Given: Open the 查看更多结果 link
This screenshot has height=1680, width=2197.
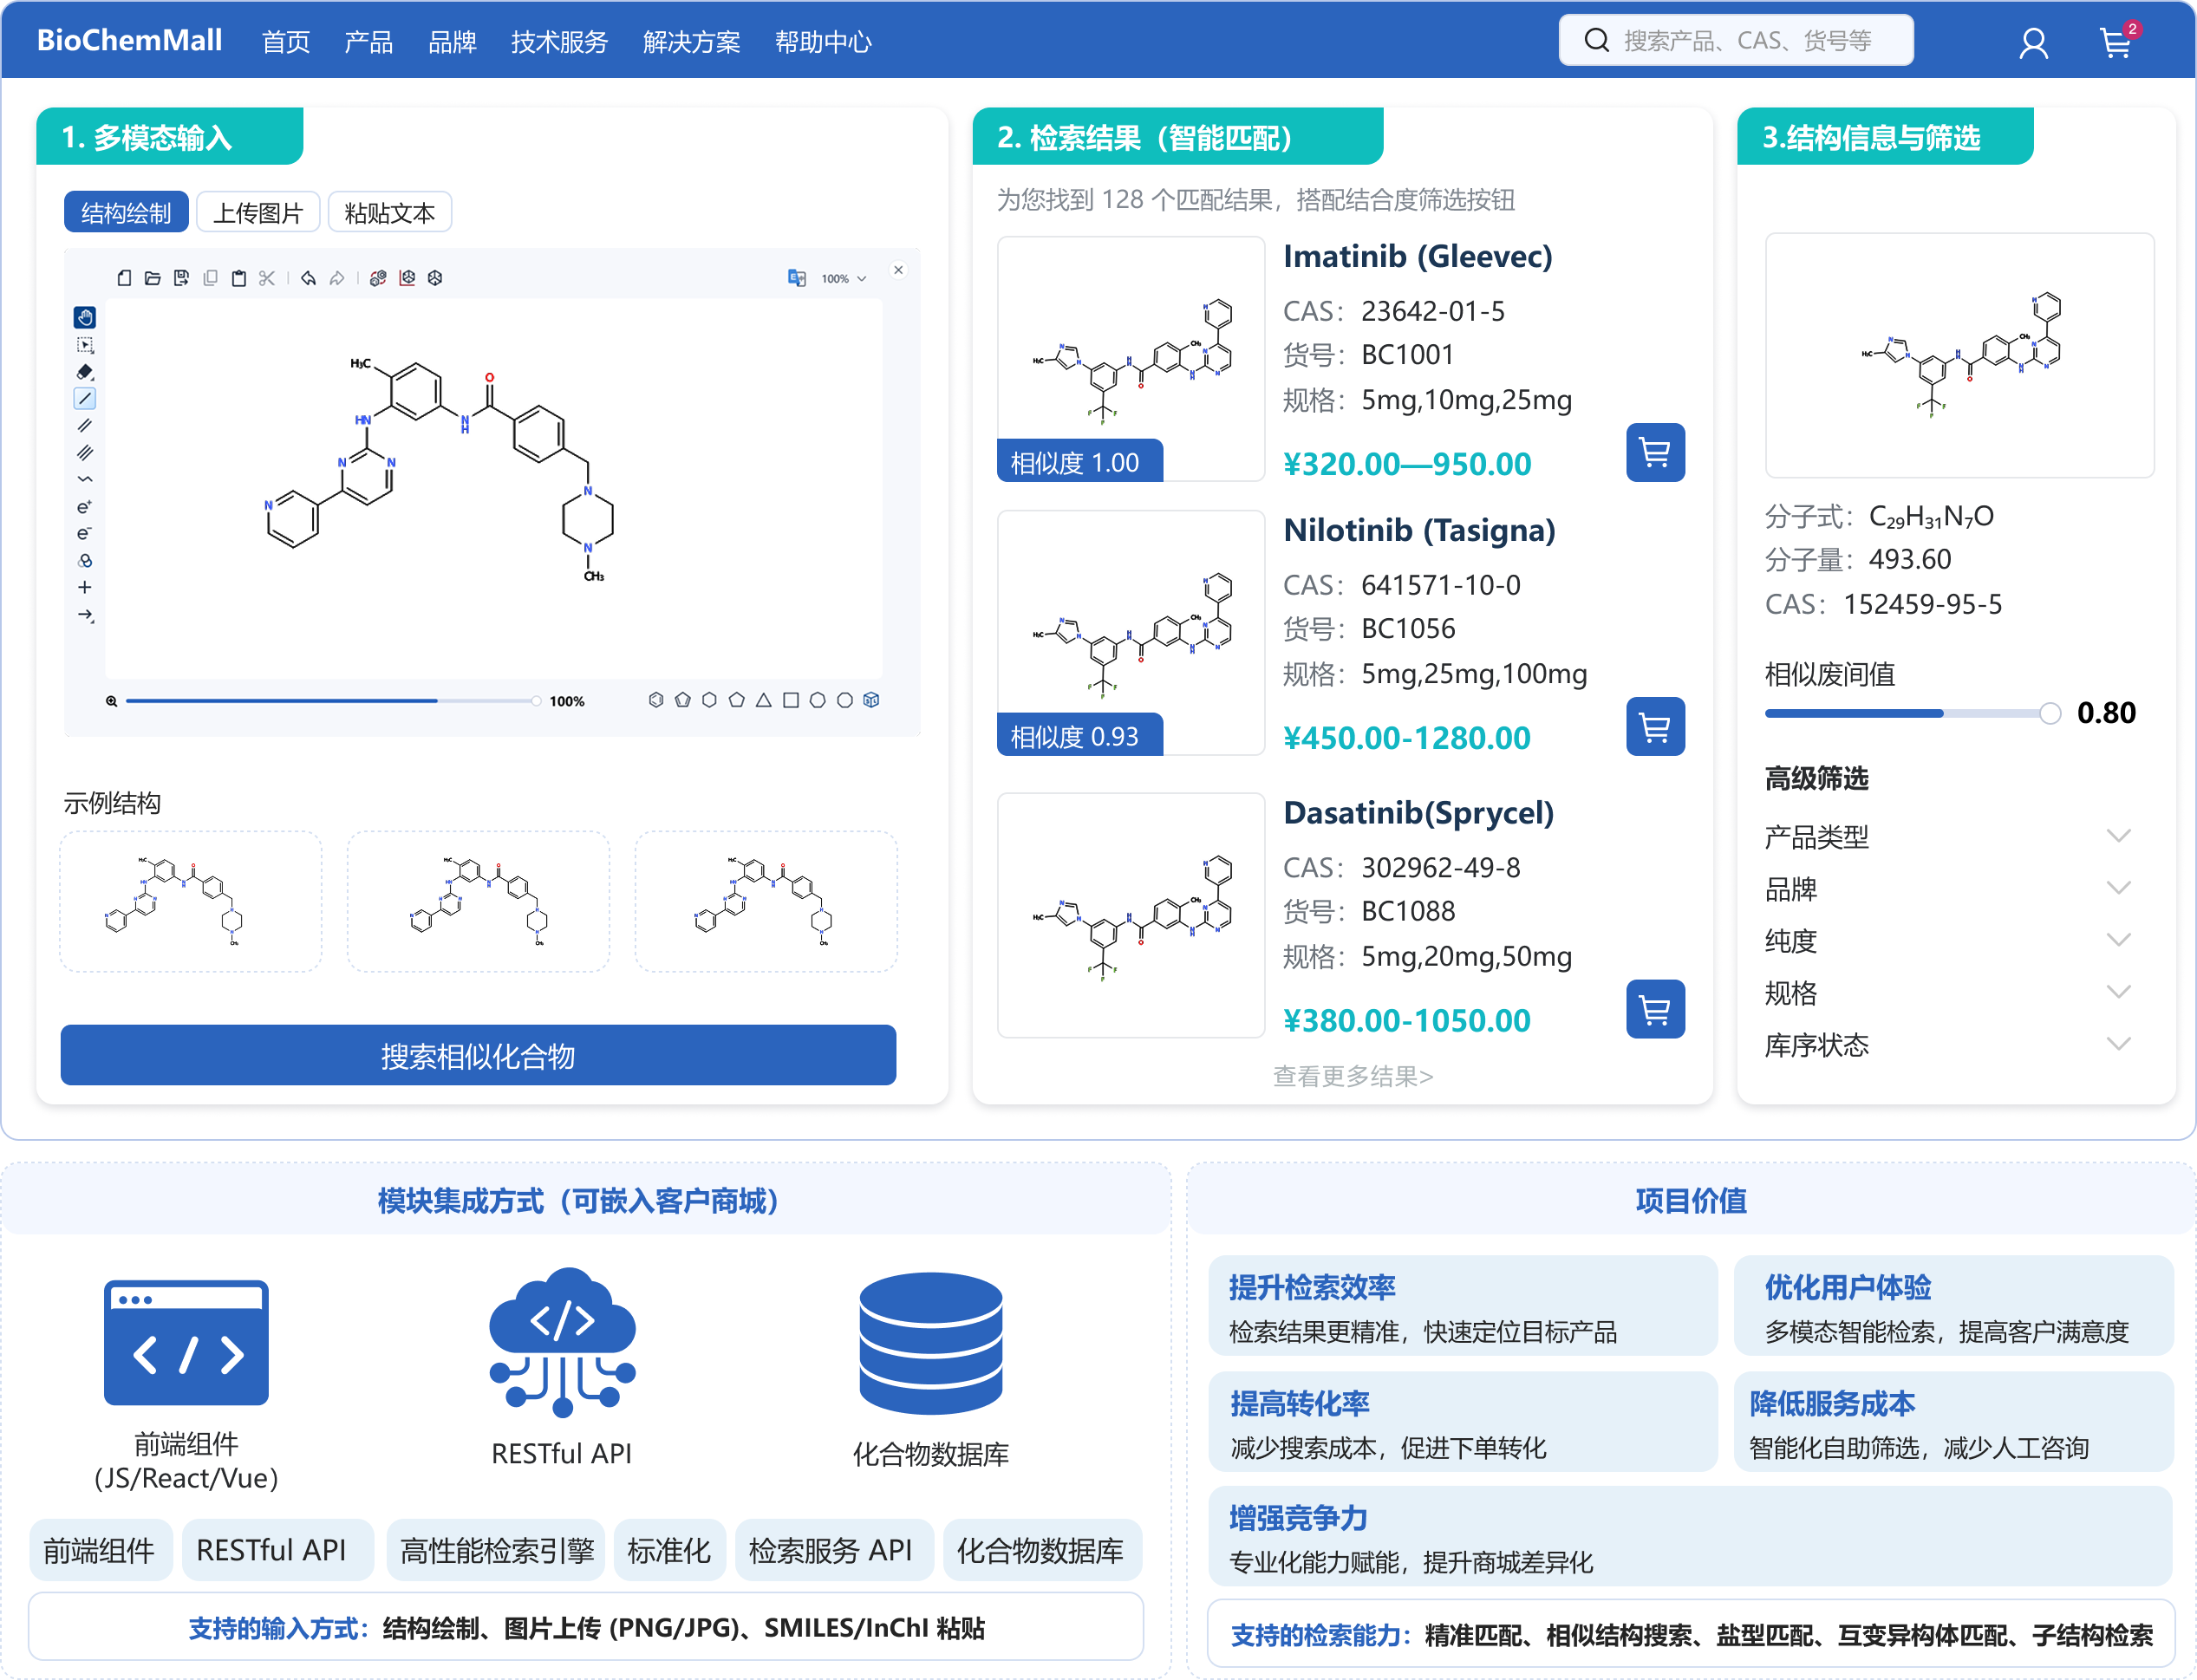Looking at the screenshot, I should point(1352,1076).
